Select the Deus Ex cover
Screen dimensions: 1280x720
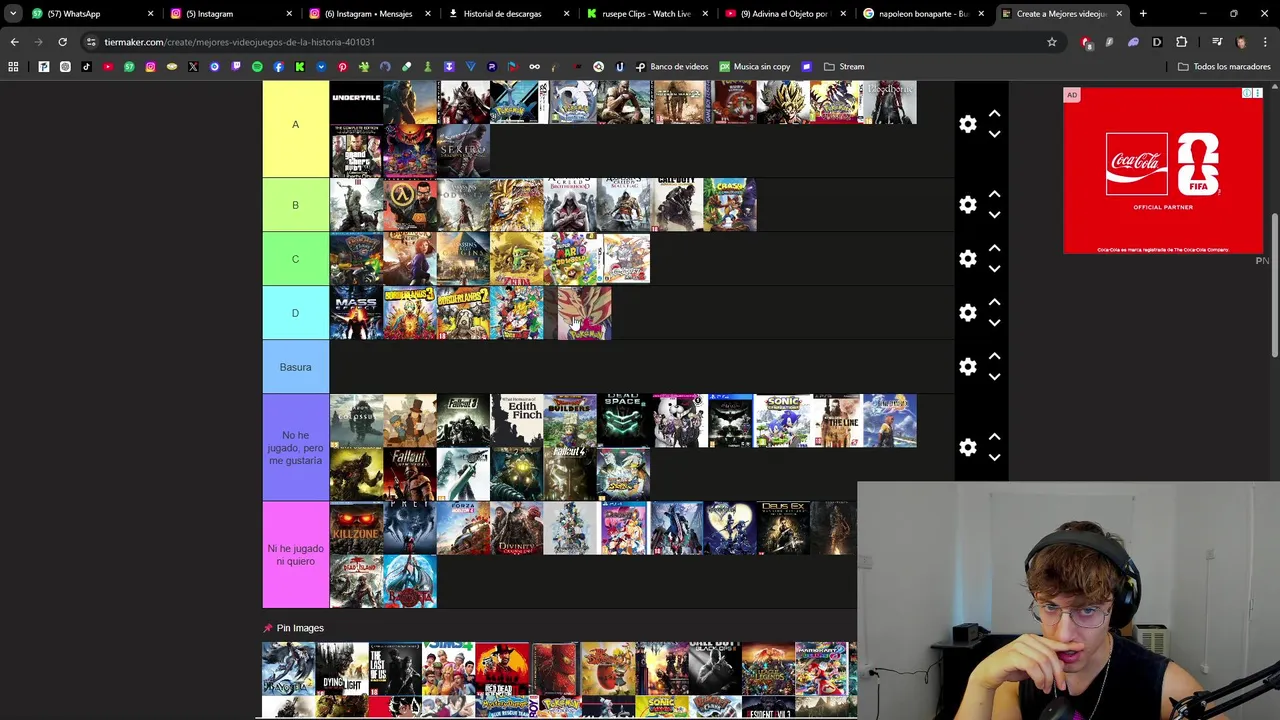point(783,528)
